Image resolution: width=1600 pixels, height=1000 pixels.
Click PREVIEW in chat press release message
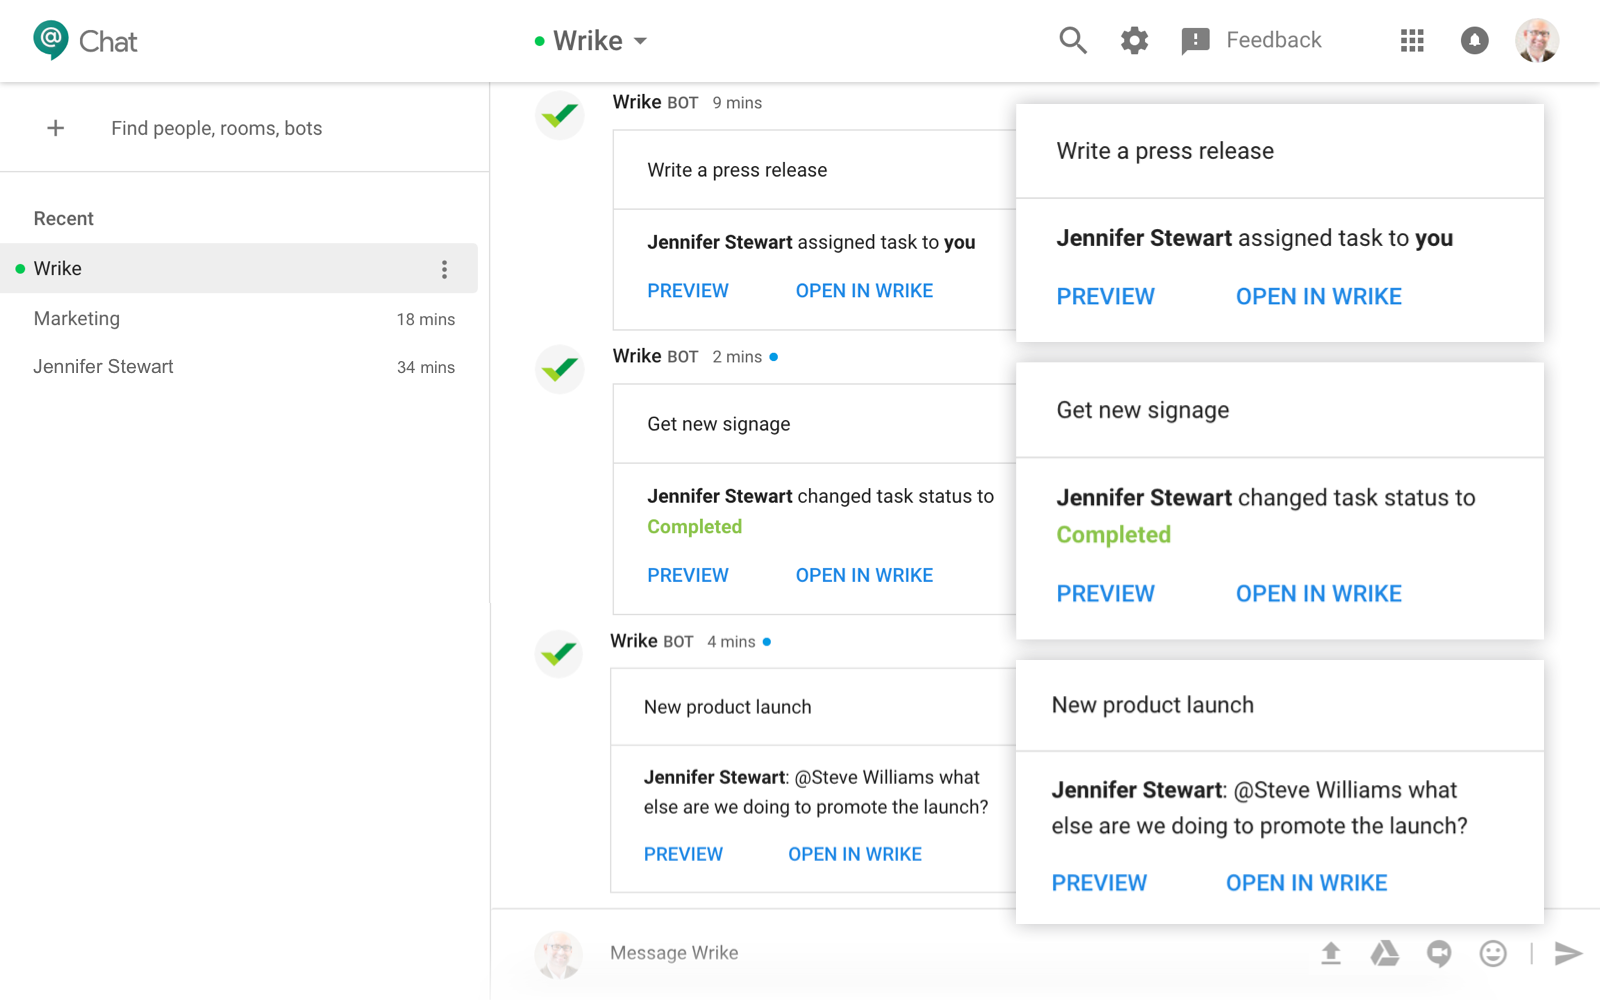688,291
